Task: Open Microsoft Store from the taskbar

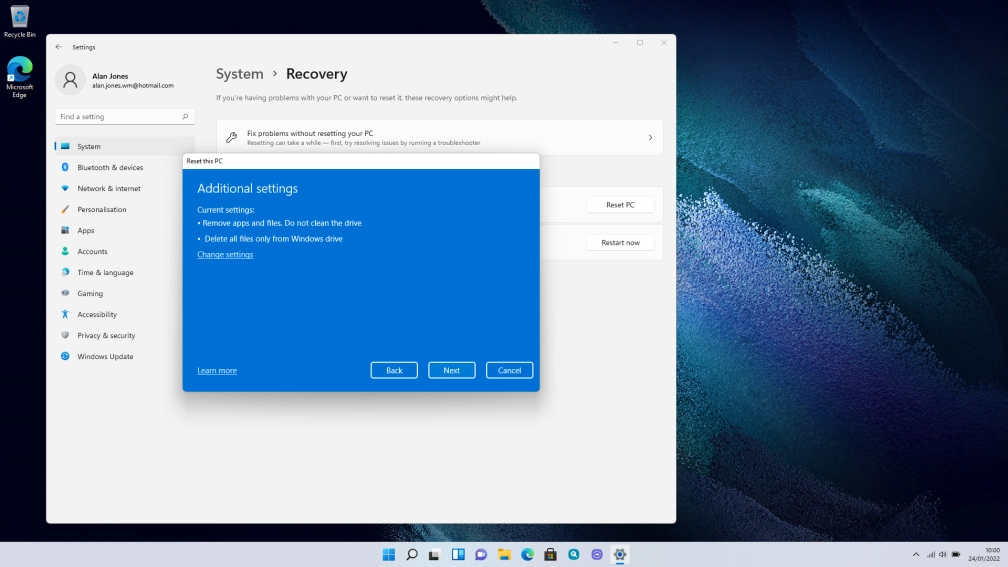Action: (x=550, y=555)
